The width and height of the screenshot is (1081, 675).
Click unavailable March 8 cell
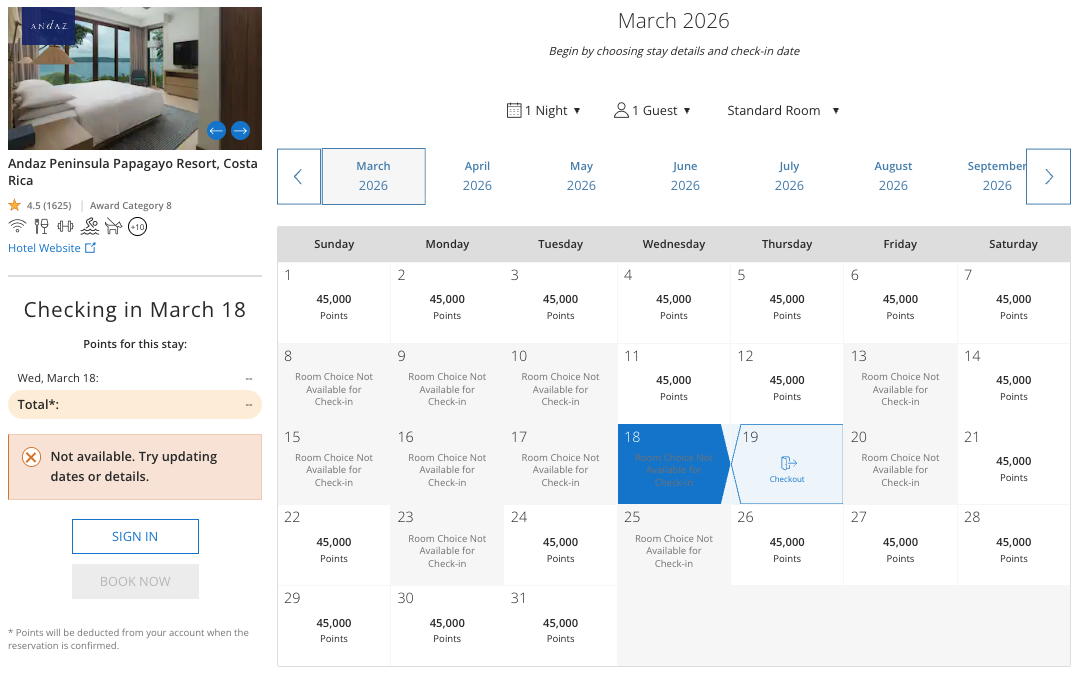[334, 383]
